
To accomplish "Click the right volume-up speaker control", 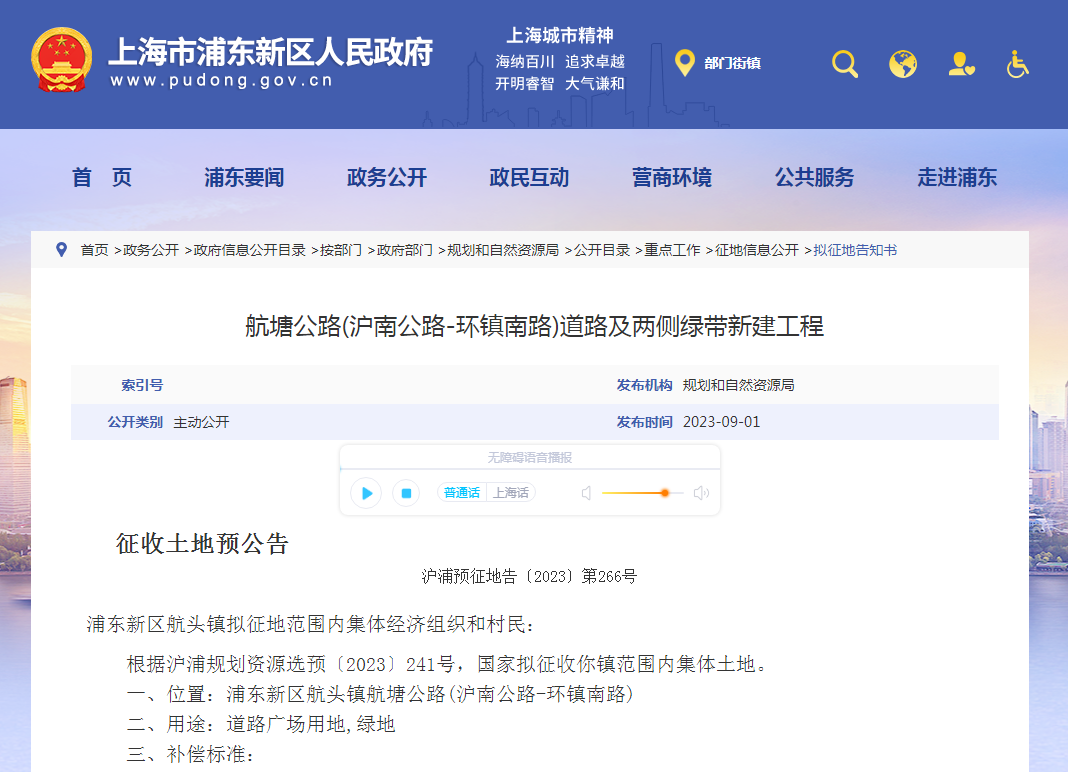I will (700, 493).
